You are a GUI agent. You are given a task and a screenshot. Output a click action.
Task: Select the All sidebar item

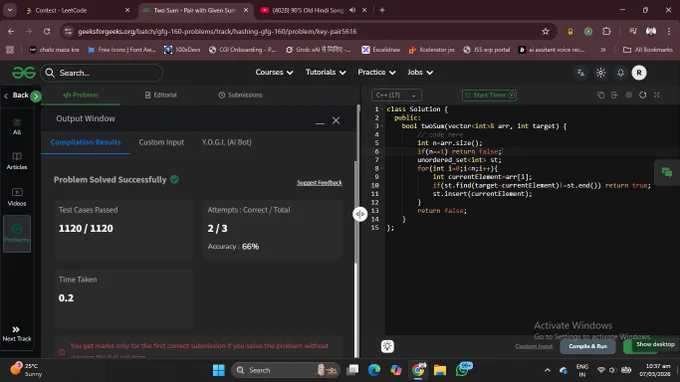[17, 127]
